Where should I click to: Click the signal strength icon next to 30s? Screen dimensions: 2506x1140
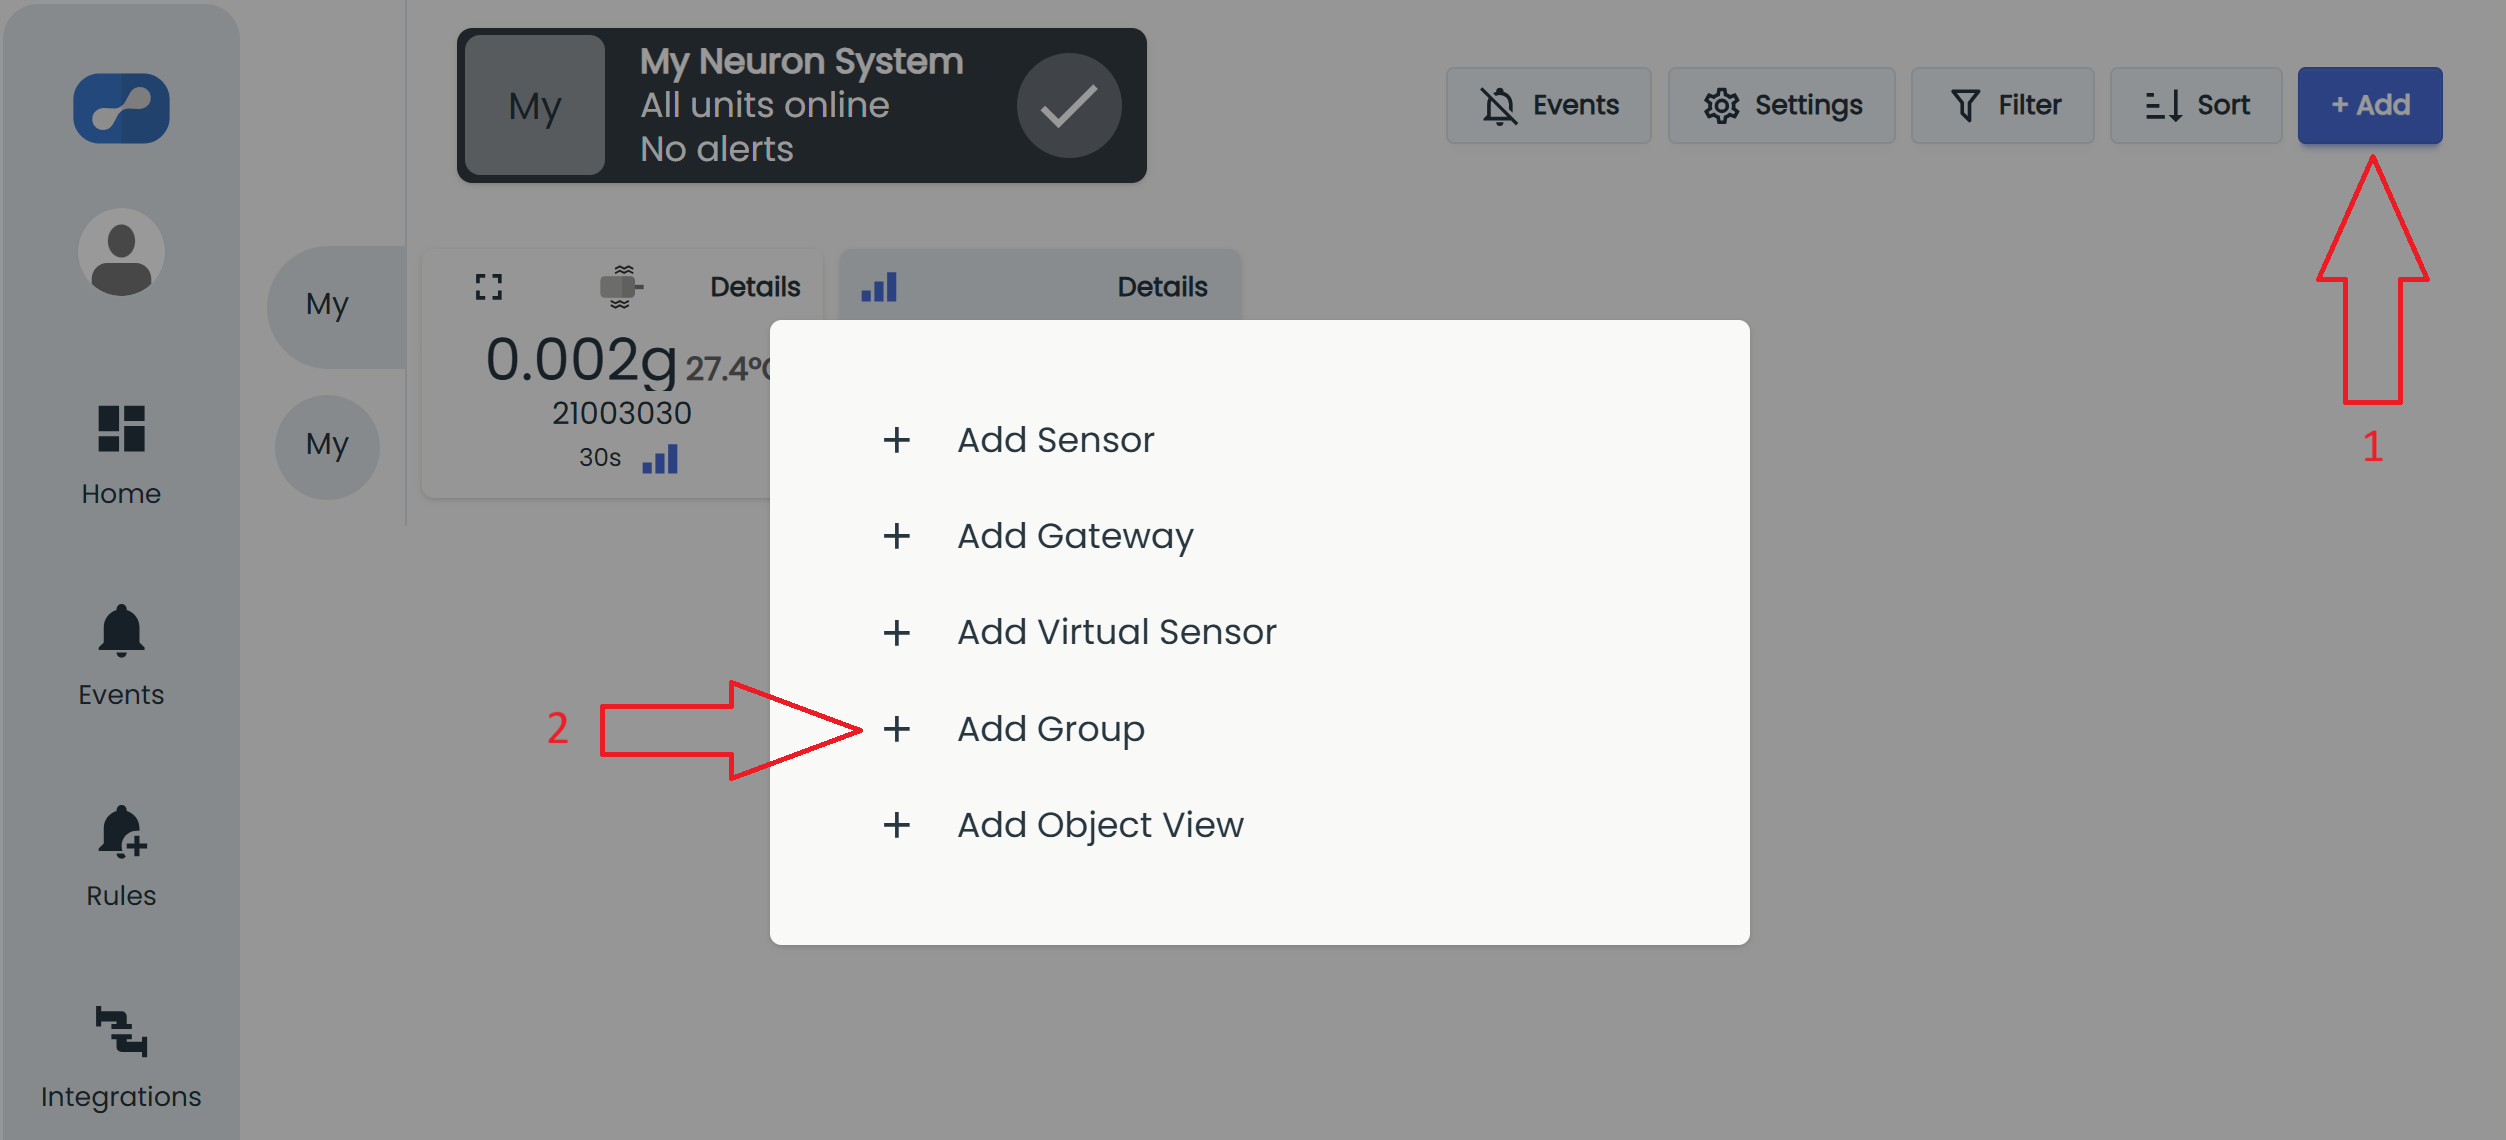(660, 459)
